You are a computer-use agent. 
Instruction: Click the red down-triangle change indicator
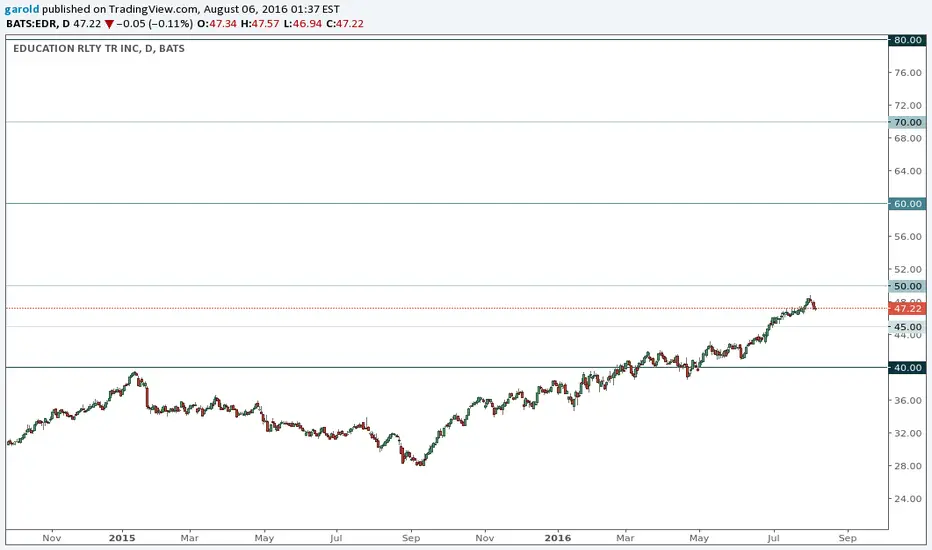pyautogui.click(x=109, y=24)
